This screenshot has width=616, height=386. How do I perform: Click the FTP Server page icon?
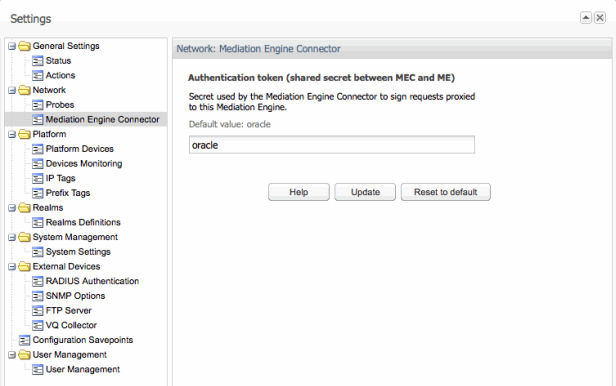[x=37, y=311]
